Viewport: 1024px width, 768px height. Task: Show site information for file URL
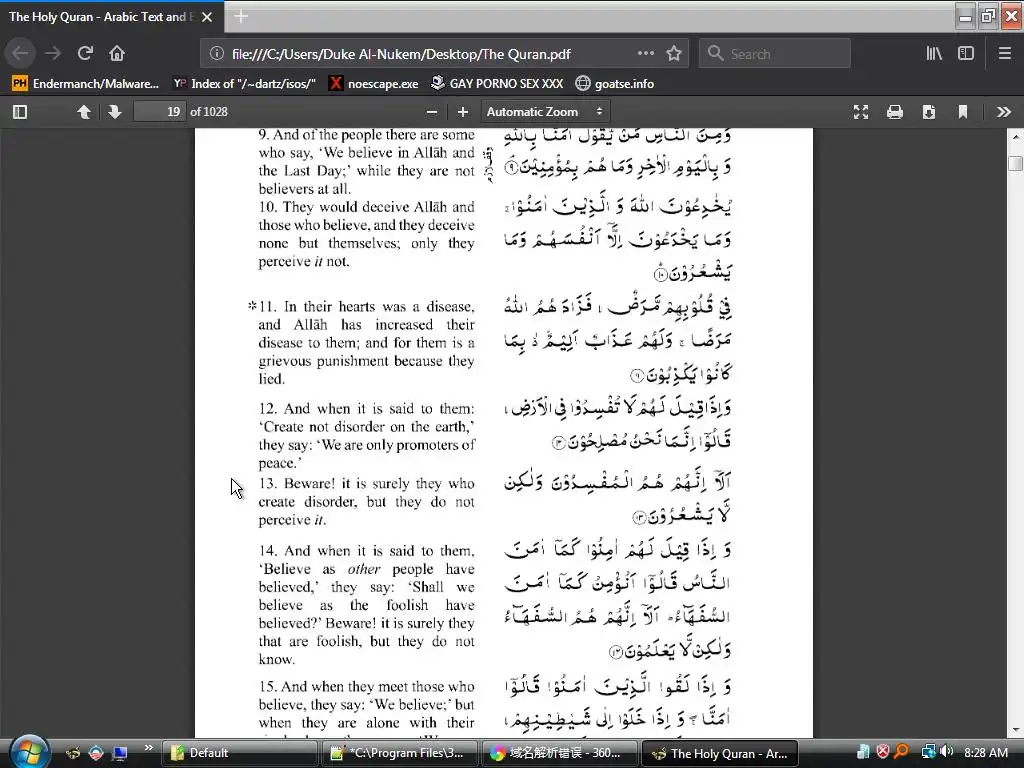[x=217, y=54]
